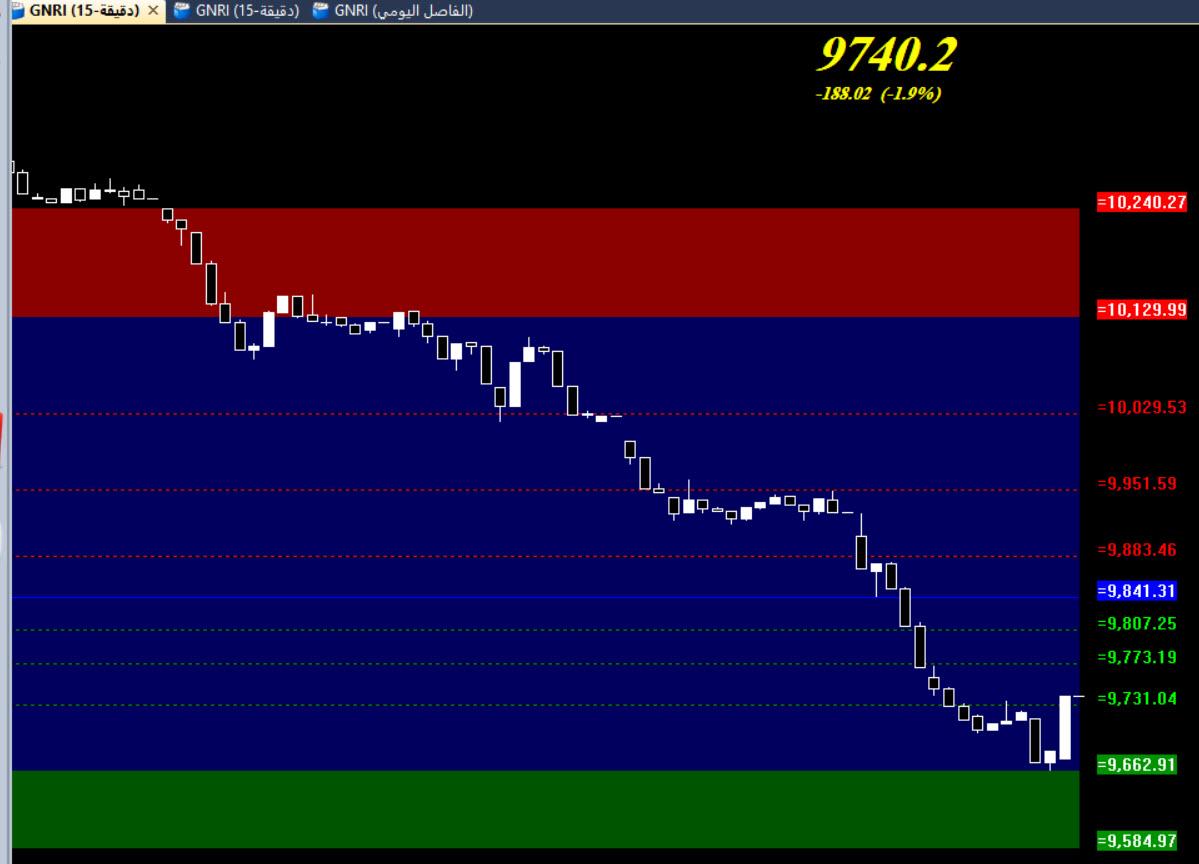Select the green level label =9,662.91
Image resolution: width=1199 pixels, height=864 pixels.
click(x=1137, y=765)
